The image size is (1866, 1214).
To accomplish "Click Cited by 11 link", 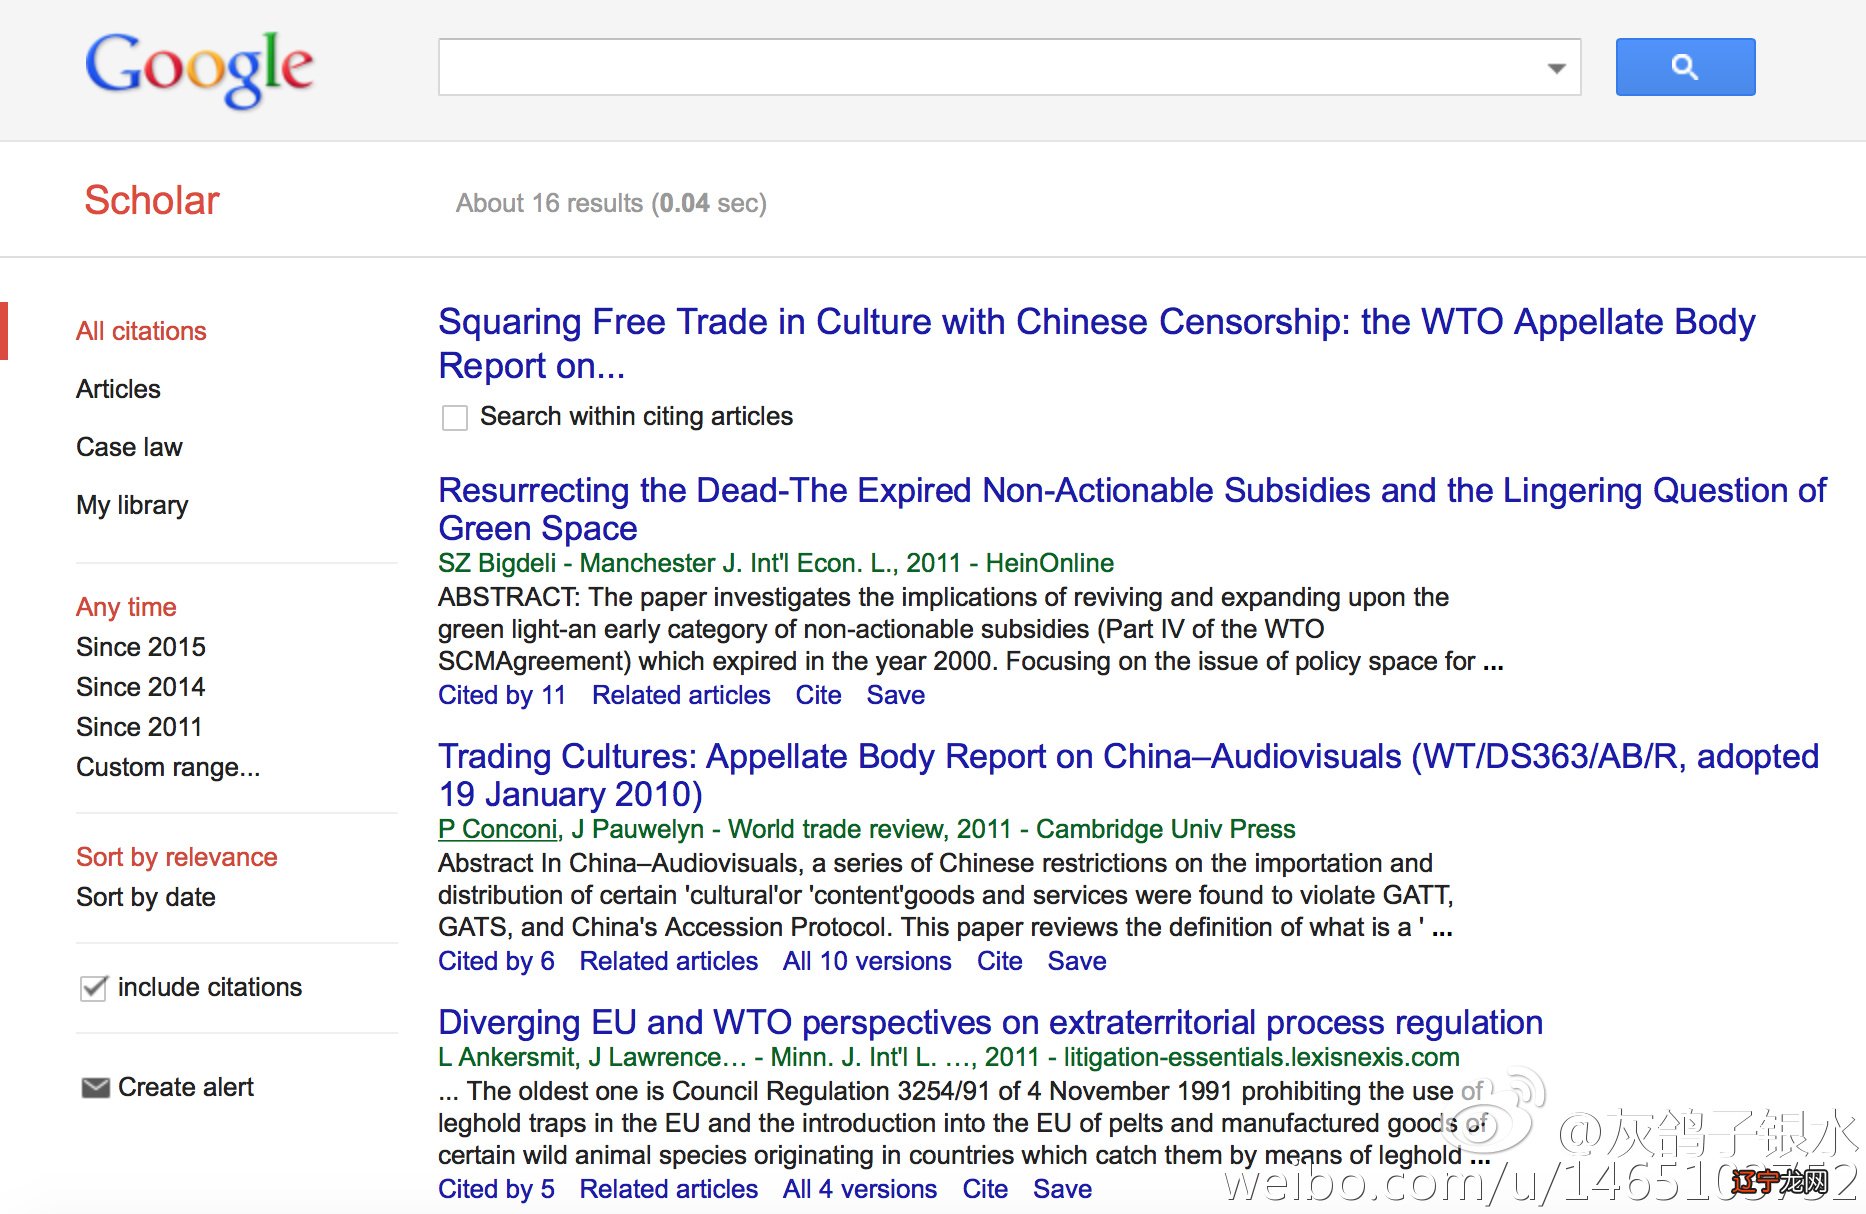I will tap(501, 695).
